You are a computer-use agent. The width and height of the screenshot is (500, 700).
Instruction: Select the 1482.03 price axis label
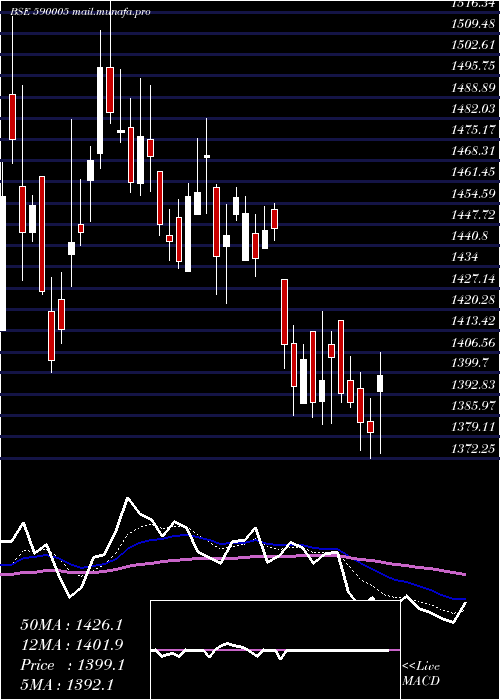point(473,109)
